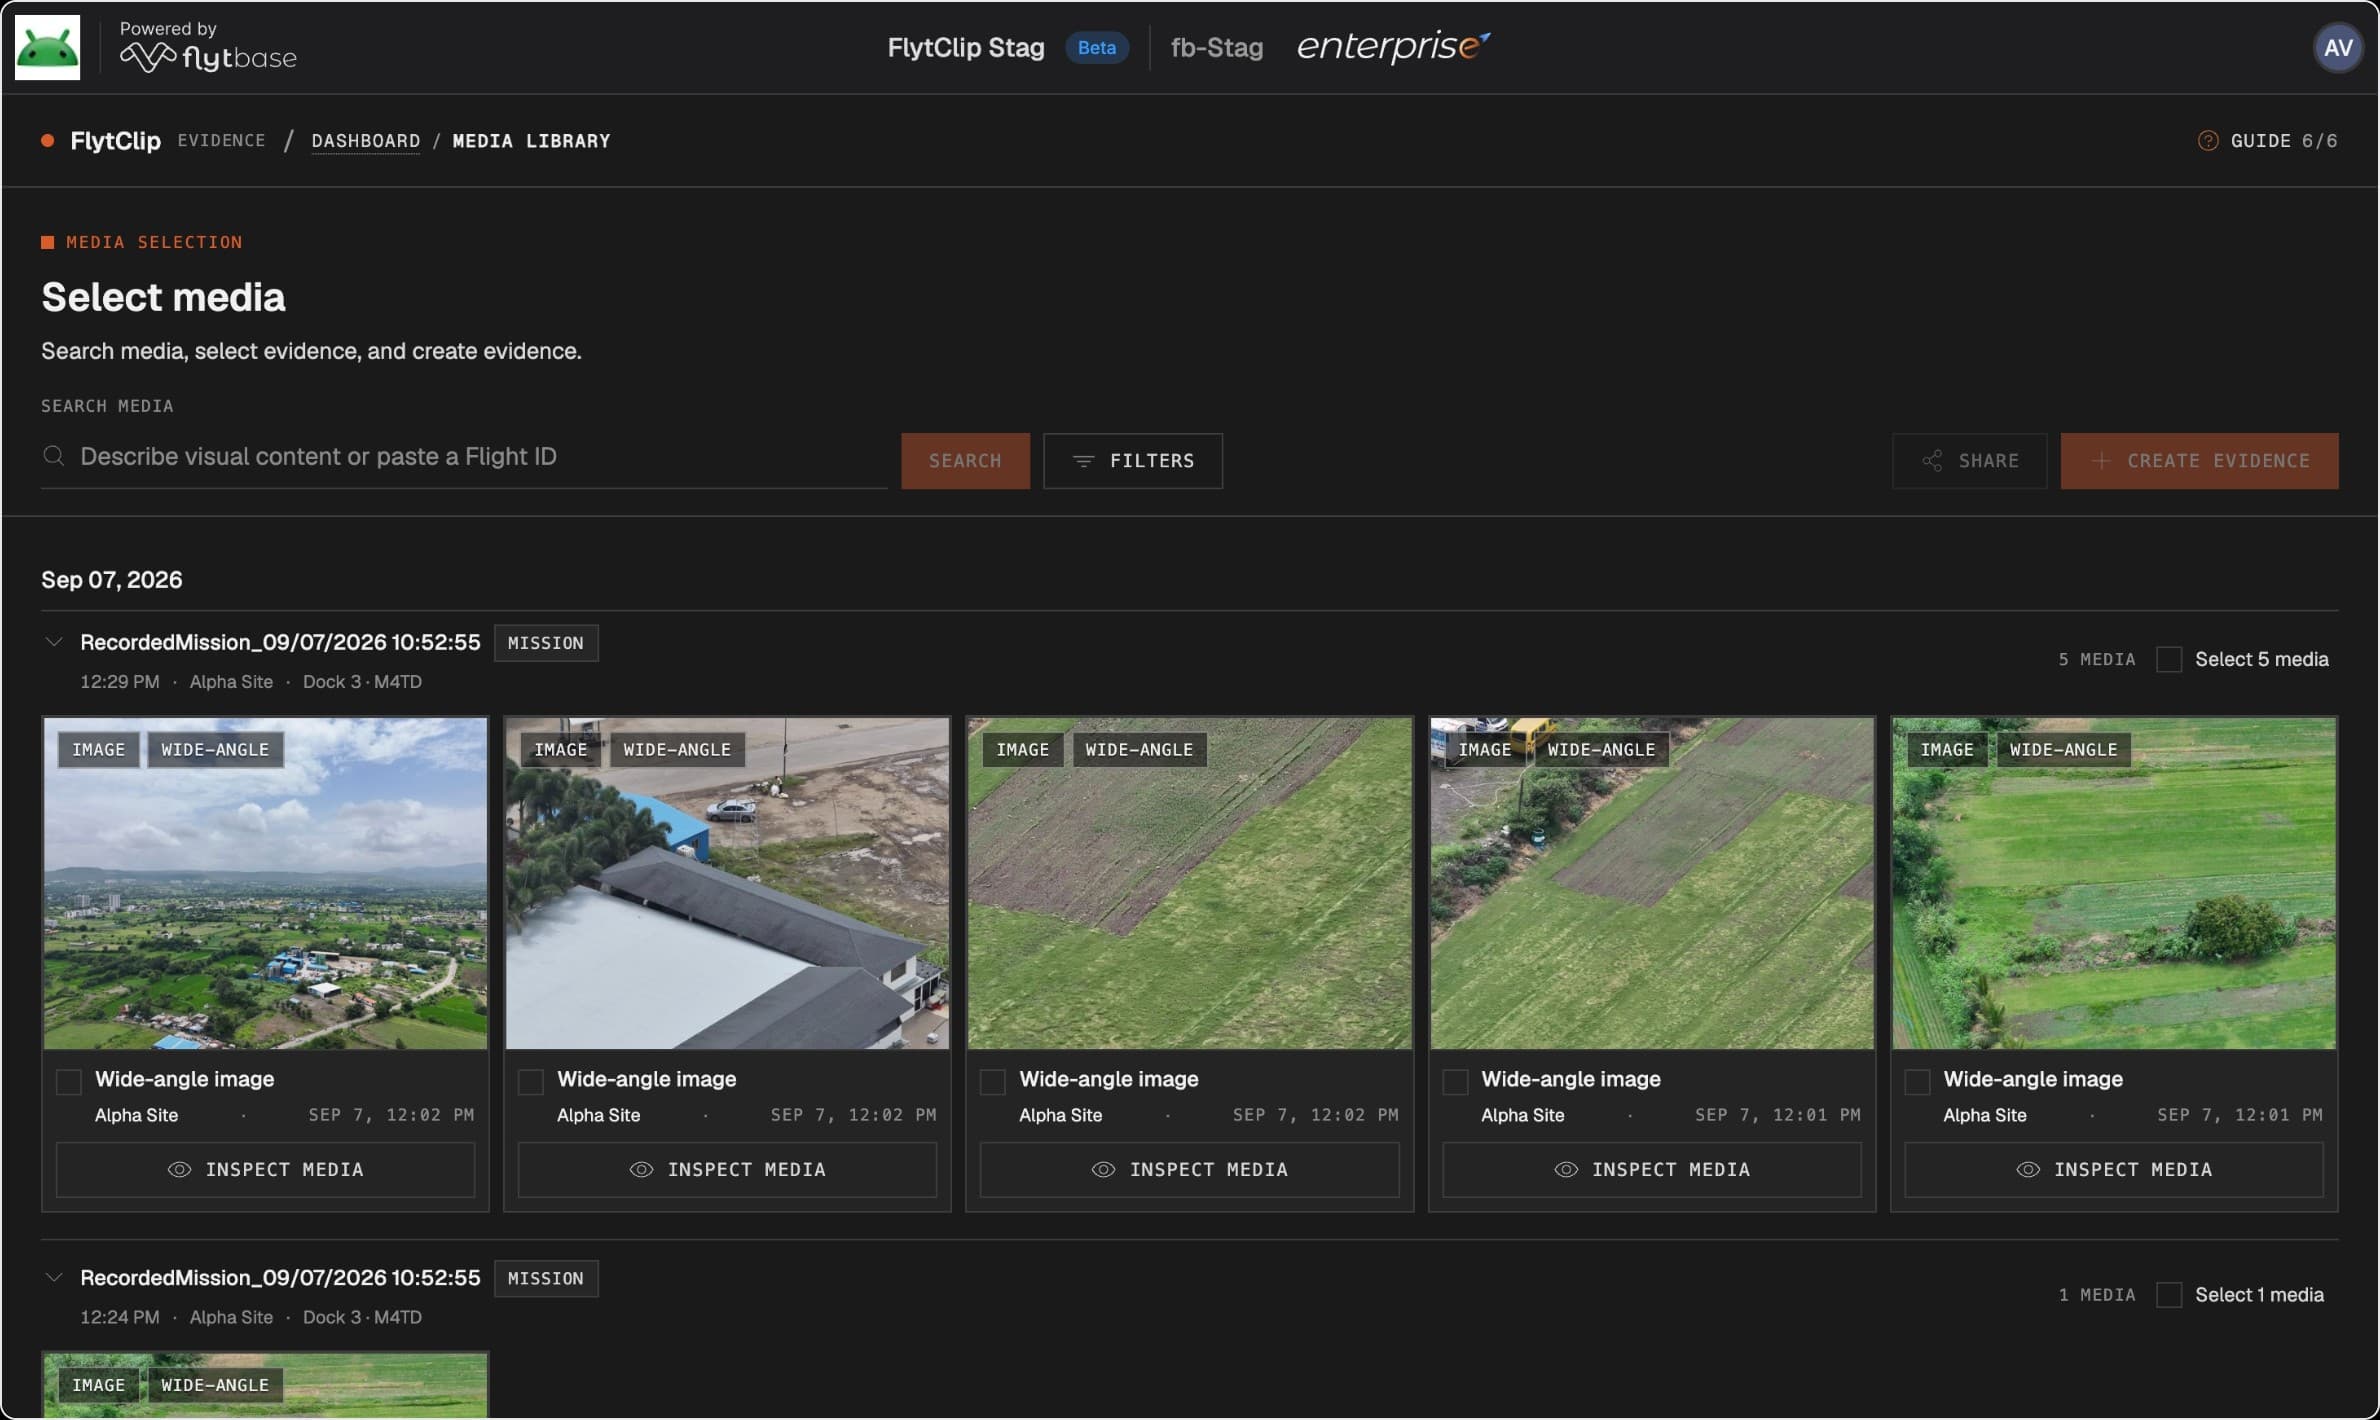Click the fb-Stag organization label
Viewport: 2380px width, 1420px height.
(x=1216, y=47)
